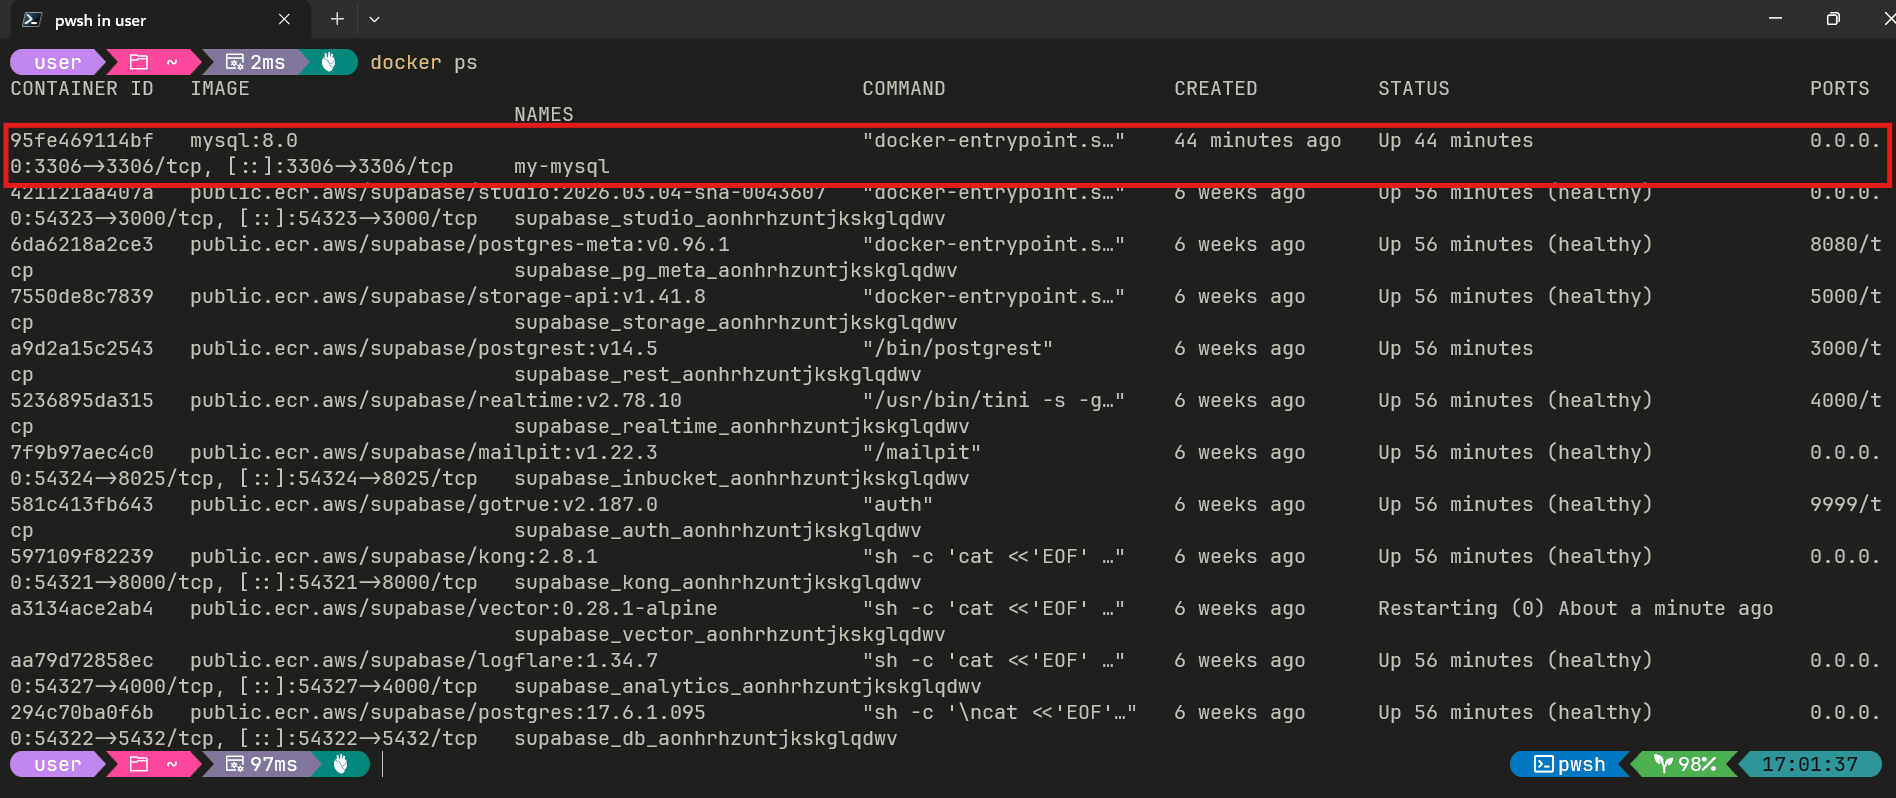
Task: Click the "/bin/postgrest" command
Action: [x=958, y=348]
